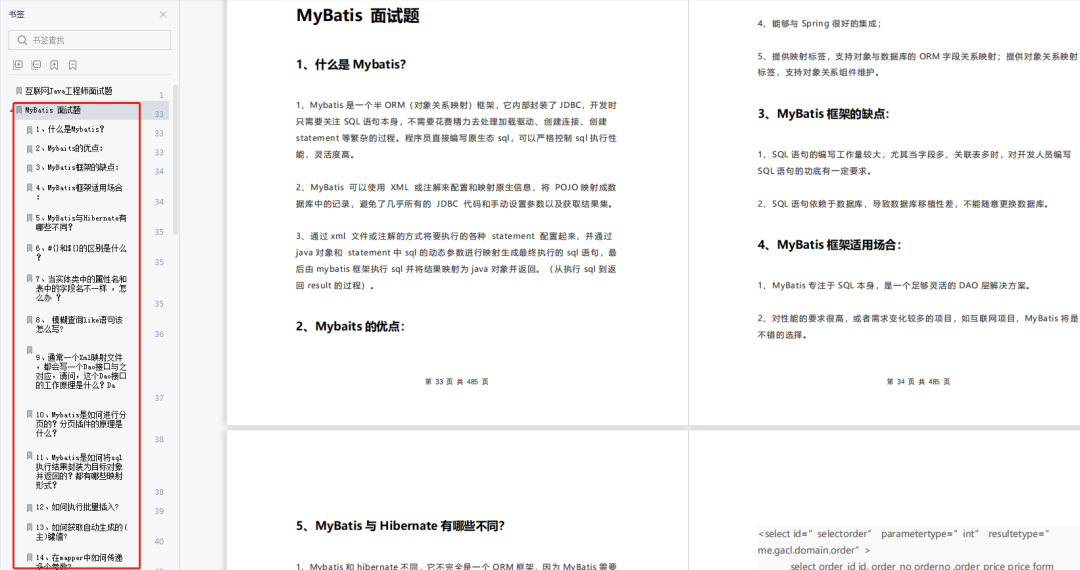Image resolution: width=1080 pixels, height=570 pixels.
Task: Click bookmark icon beside 互联网Java工程师面试题
Action: (19, 91)
